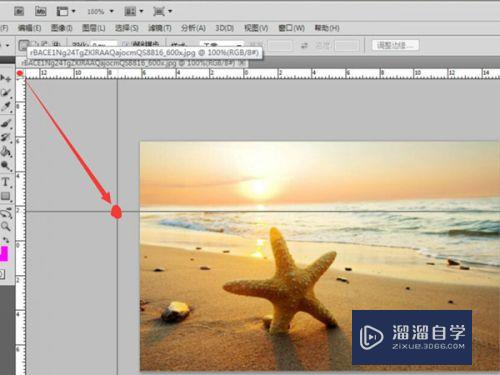Select the Quick Selection tool

pyautogui.click(x=6, y=93)
